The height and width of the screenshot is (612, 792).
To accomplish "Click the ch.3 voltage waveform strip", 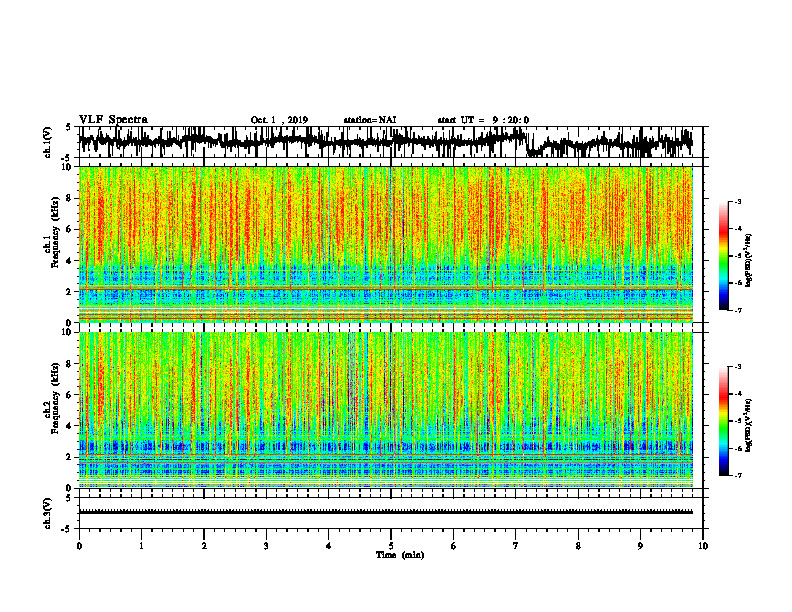I will click(390, 513).
